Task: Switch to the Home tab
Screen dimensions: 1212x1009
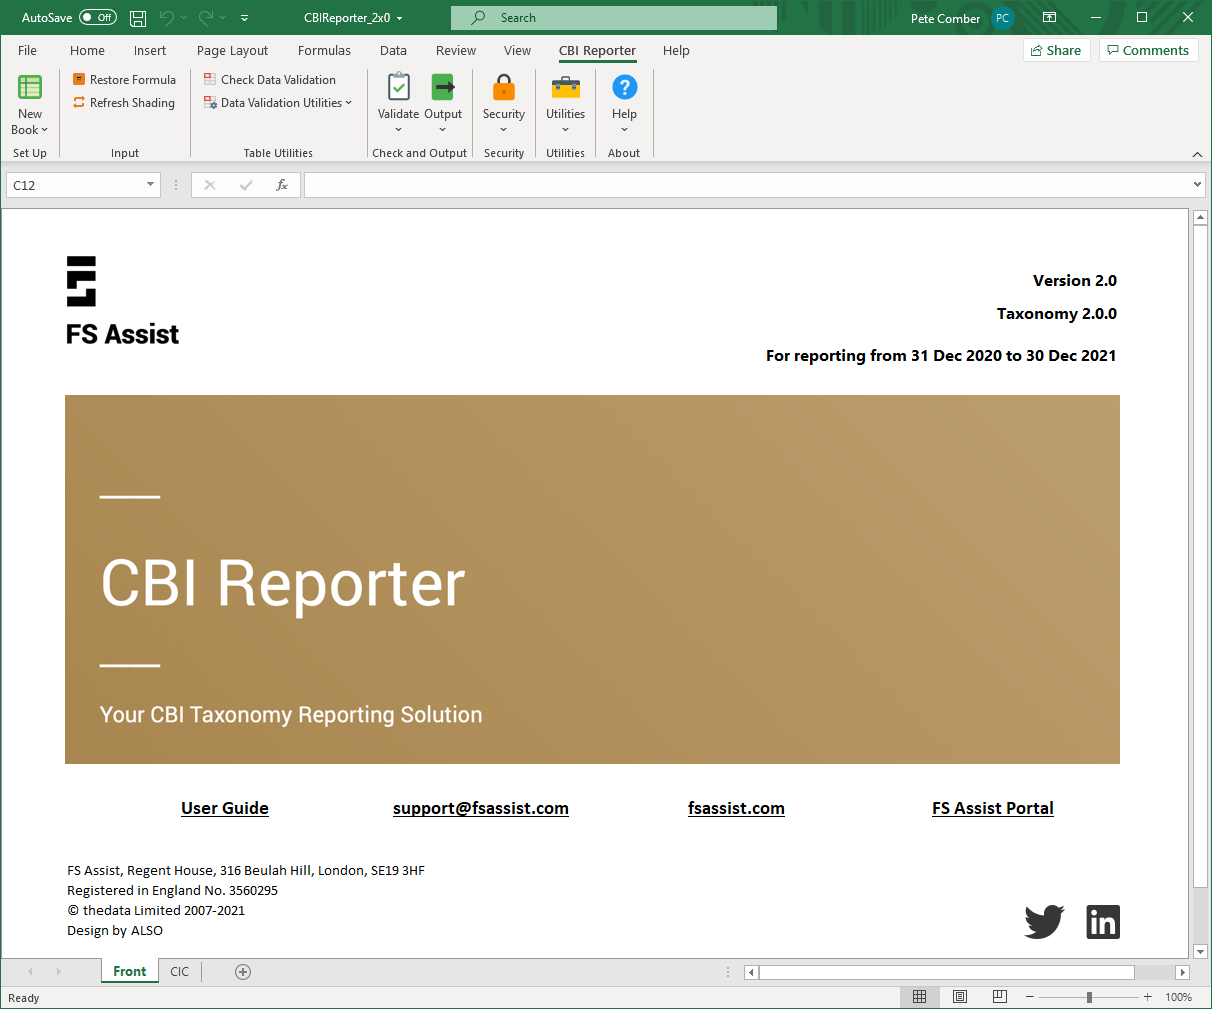Action: coord(87,51)
